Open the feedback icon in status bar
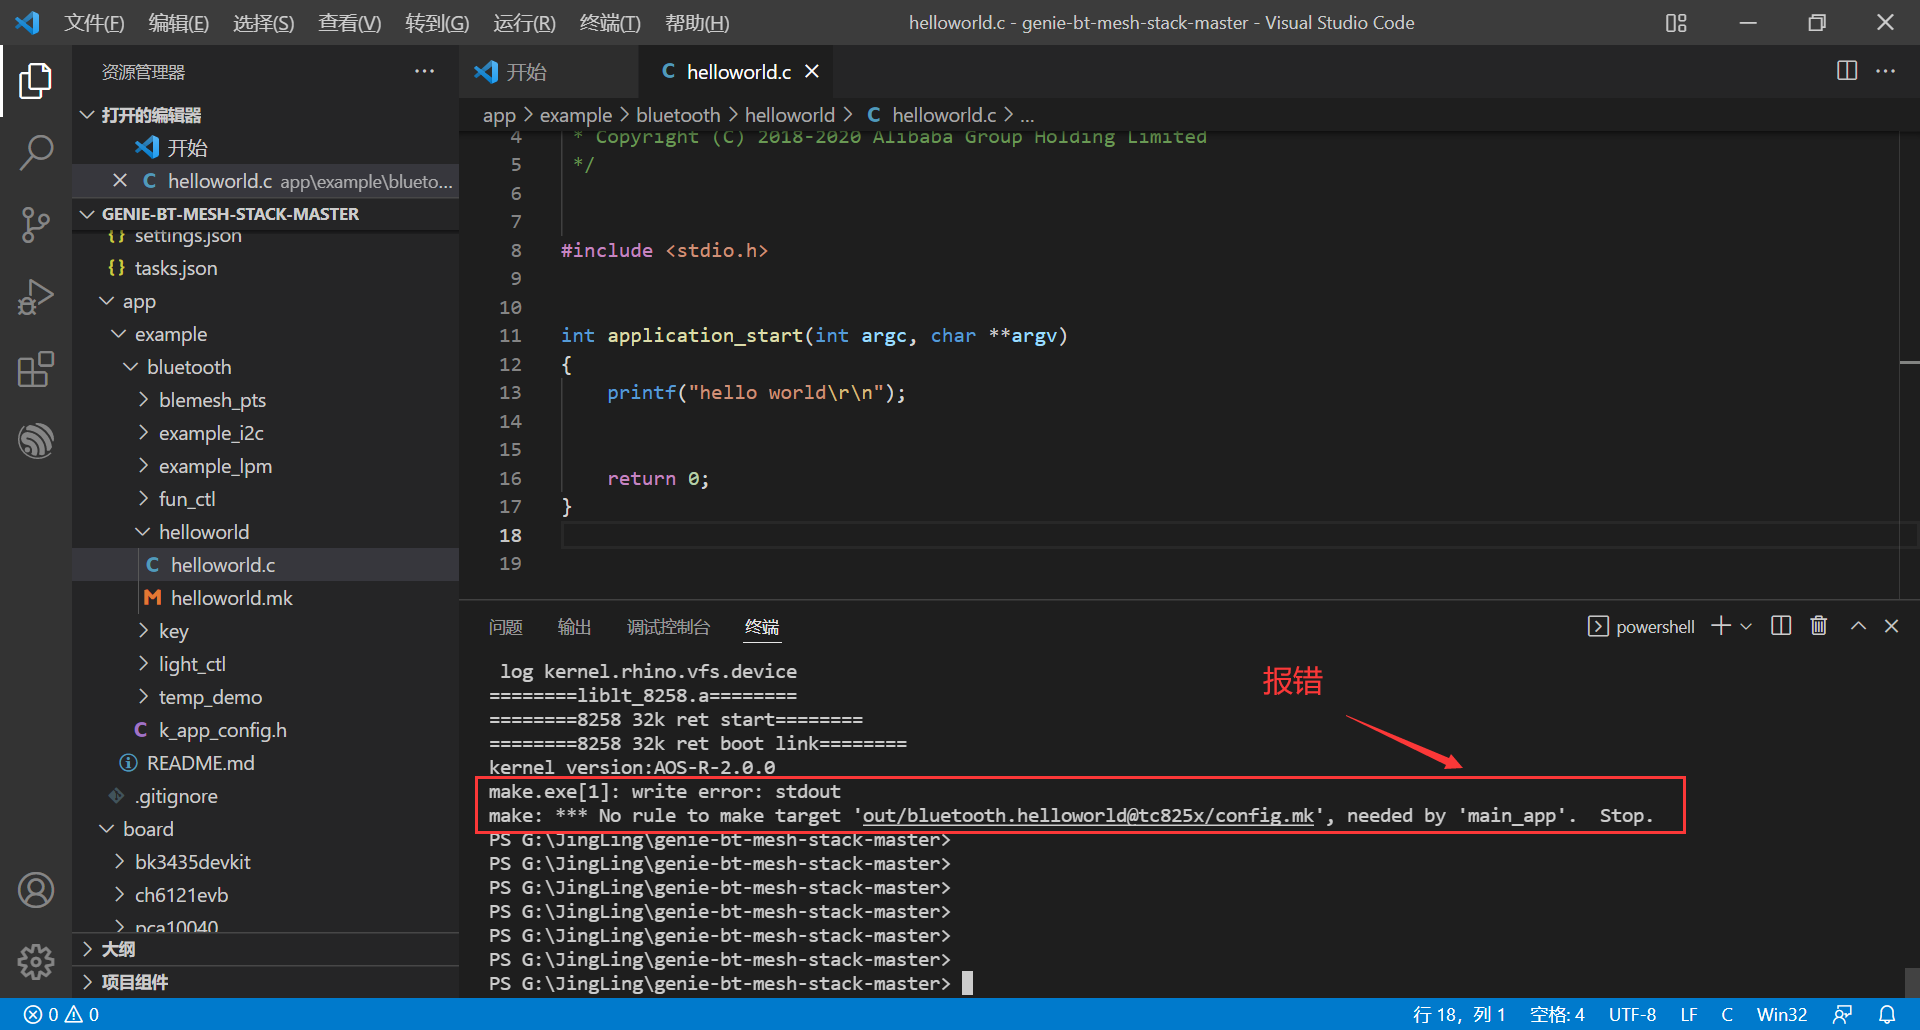Image resolution: width=1920 pixels, height=1030 pixels. [1842, 1014]
